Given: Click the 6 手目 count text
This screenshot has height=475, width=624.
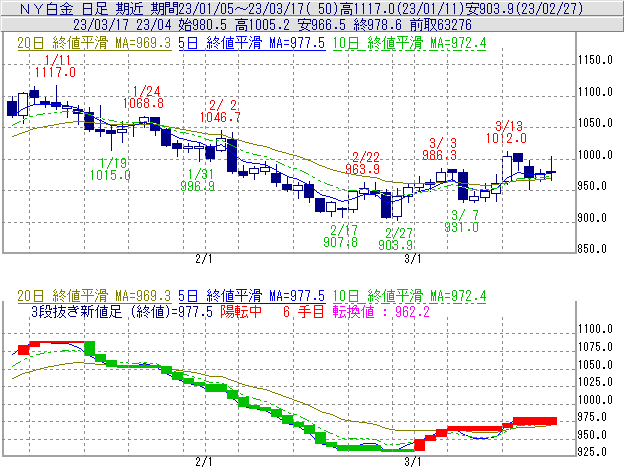Looking at the screenshot, I should (304, 311).
